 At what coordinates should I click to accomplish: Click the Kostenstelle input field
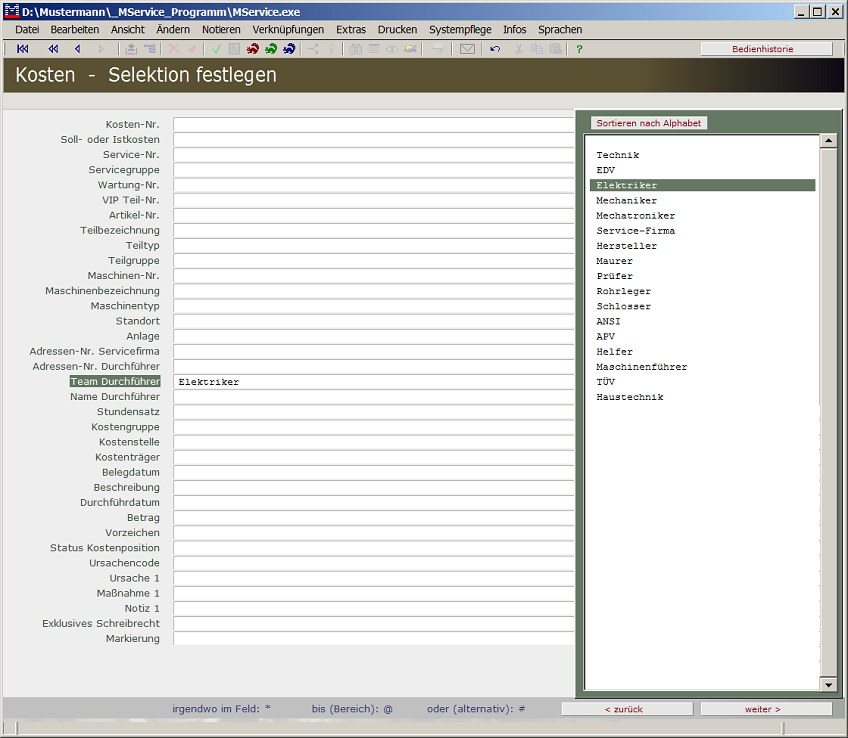click(x=373, y=442)
